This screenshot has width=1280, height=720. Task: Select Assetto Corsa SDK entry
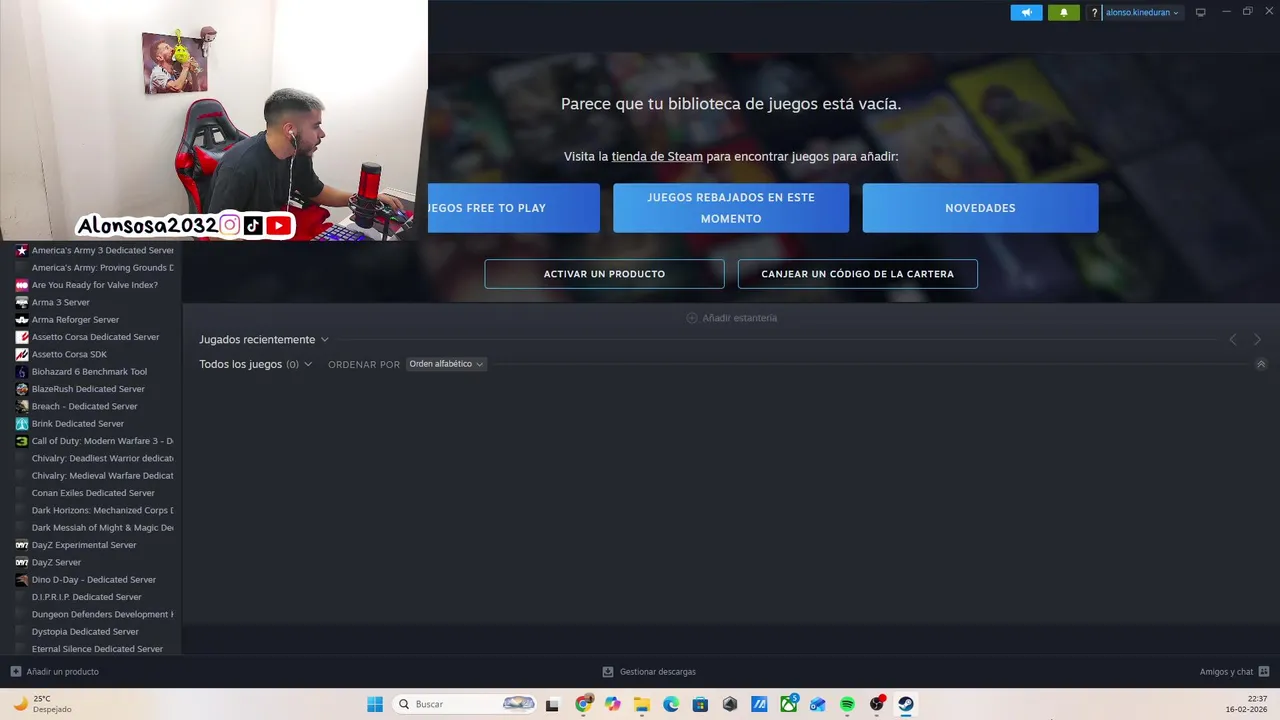click(x=94, y=354)
